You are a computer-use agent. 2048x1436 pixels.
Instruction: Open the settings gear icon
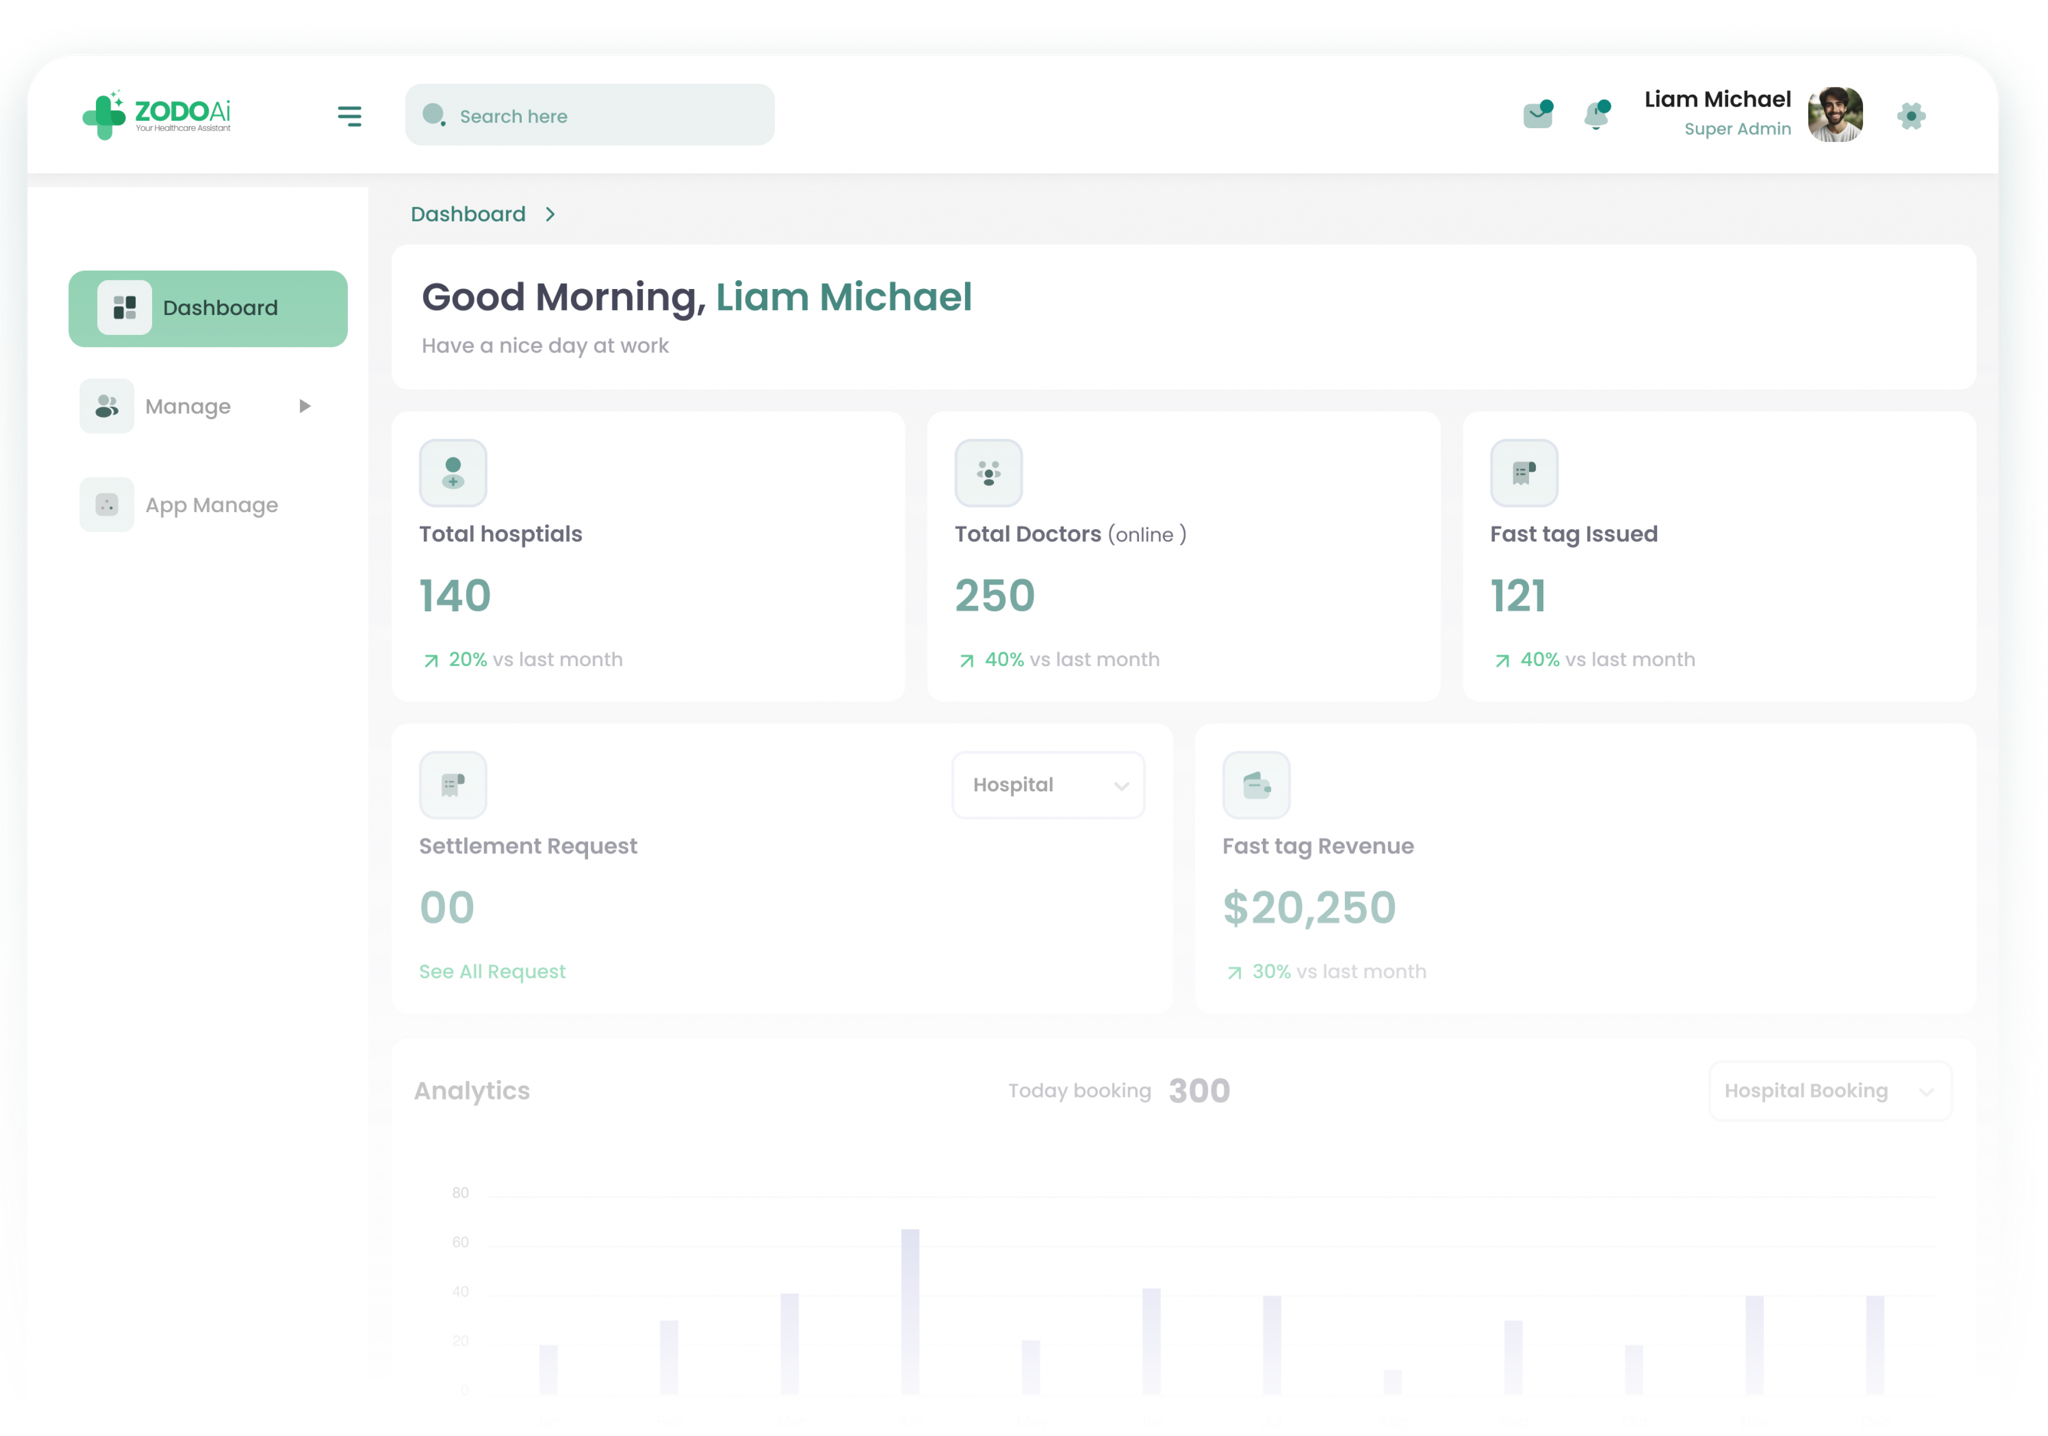pos(1912,115)
